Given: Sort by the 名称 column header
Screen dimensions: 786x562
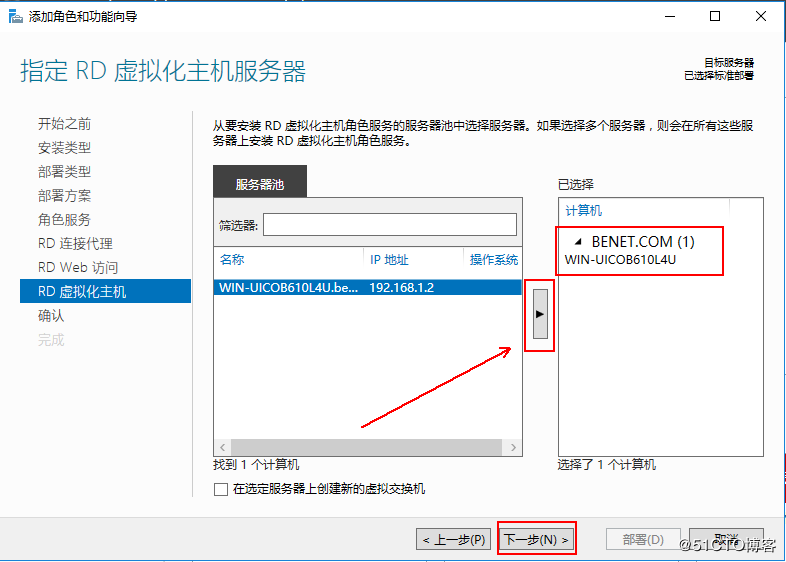Looking at the screenshot, I should pos(232,260).
